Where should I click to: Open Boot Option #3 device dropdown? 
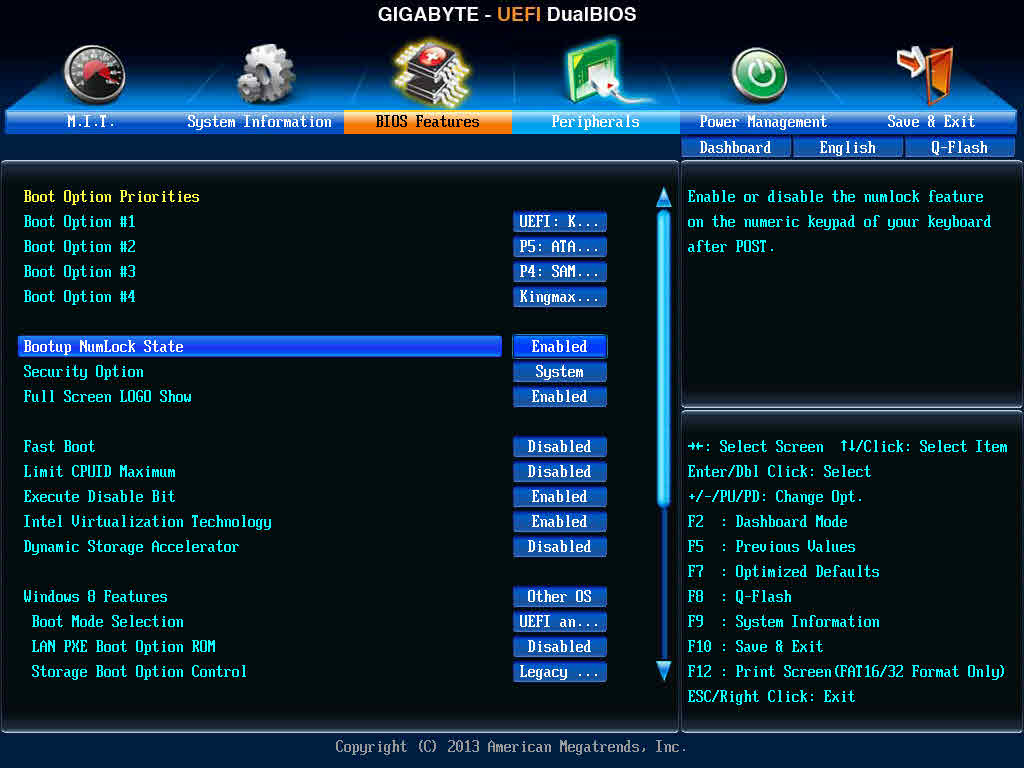(x=560, y=271)
